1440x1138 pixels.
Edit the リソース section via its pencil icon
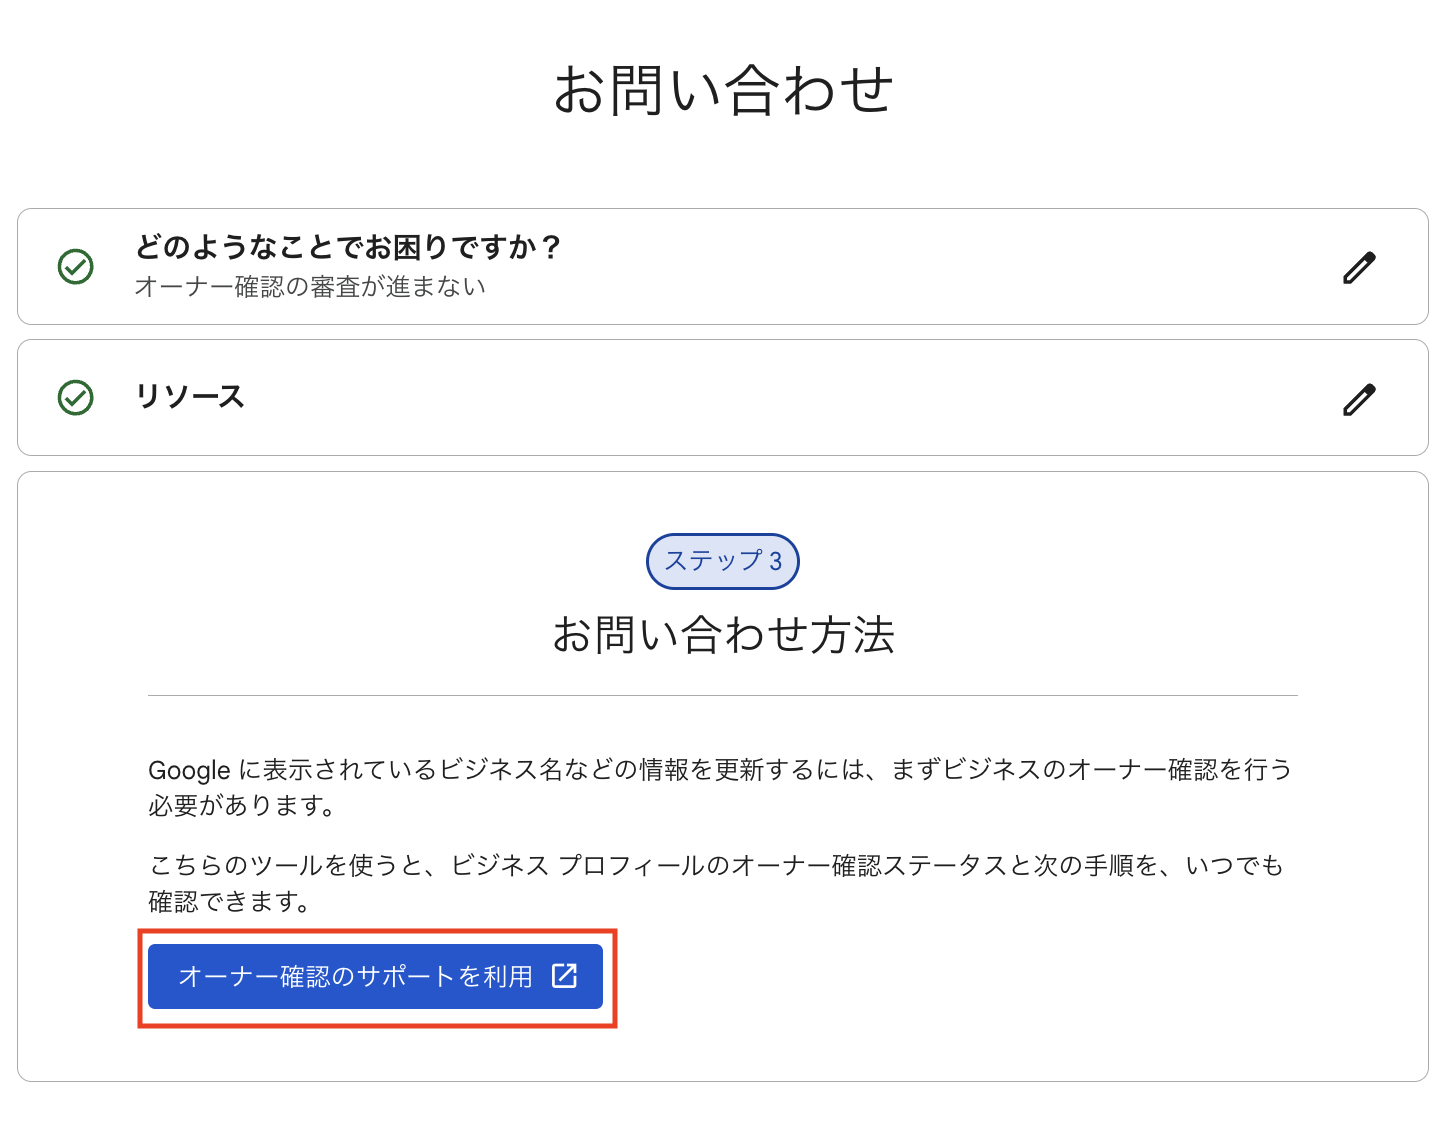1360,399
